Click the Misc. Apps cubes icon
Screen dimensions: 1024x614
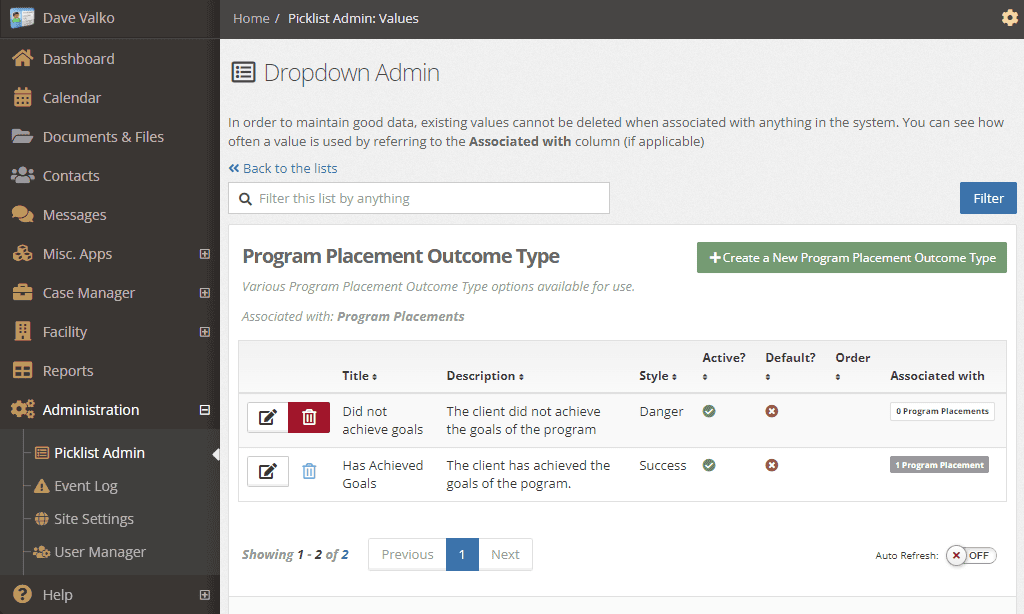pyautogui.click(x=22, y=253)
